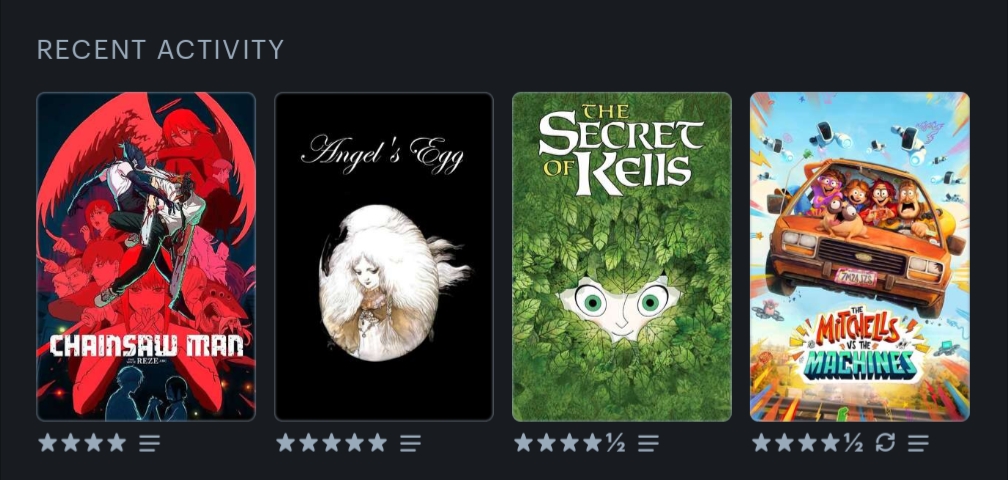Open The Mitchells vs the Machines poster
Viewport: 1008px width, 480px height.
tap(860, 256)
